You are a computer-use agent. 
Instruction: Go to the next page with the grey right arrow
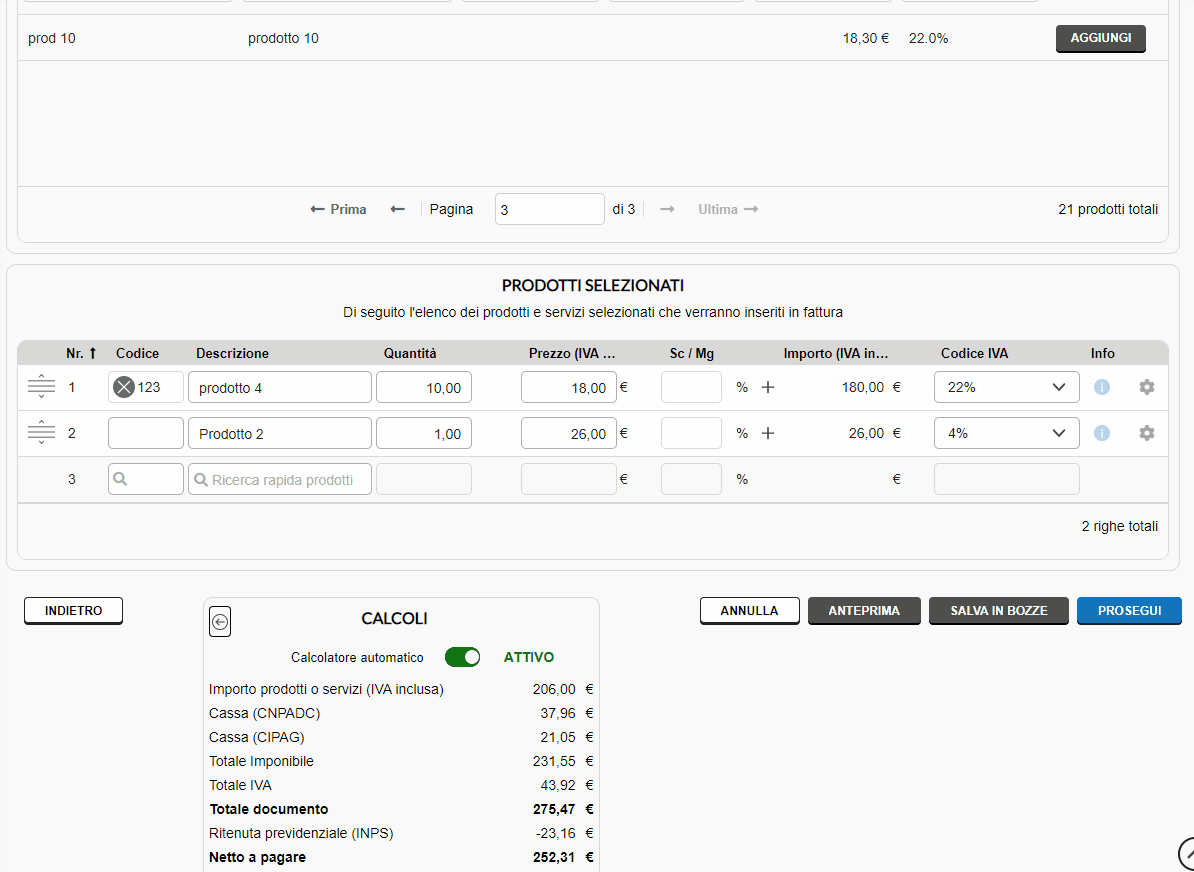[667, 209]
